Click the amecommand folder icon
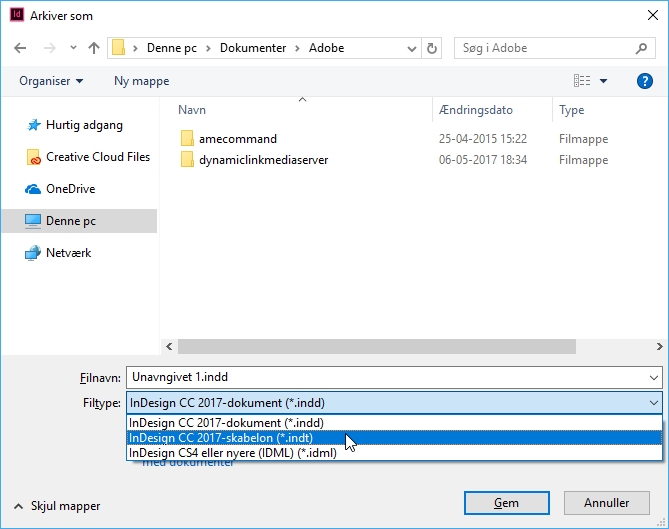 pos(187,139)
